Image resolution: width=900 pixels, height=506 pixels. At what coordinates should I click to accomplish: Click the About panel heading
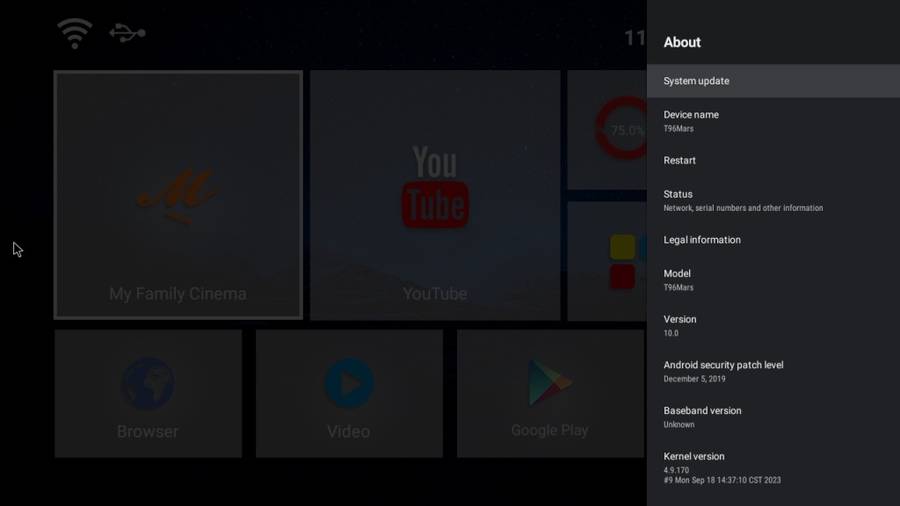(x=682, y=42)
